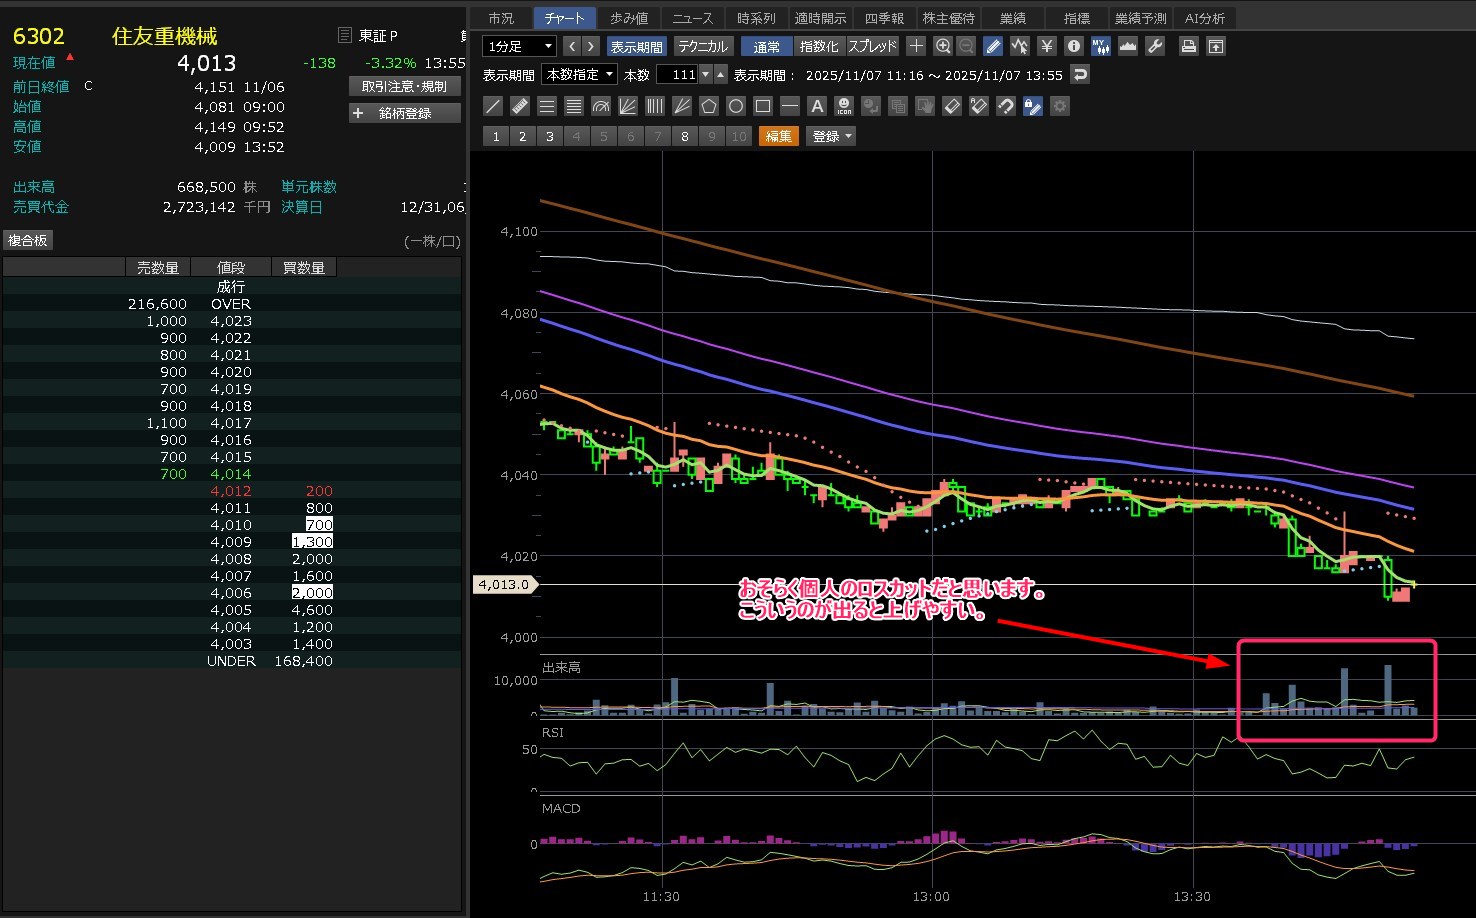Click the 銘柄登録 button
1476x918 pixels.
pyautogui.click(x=404, y=113)
